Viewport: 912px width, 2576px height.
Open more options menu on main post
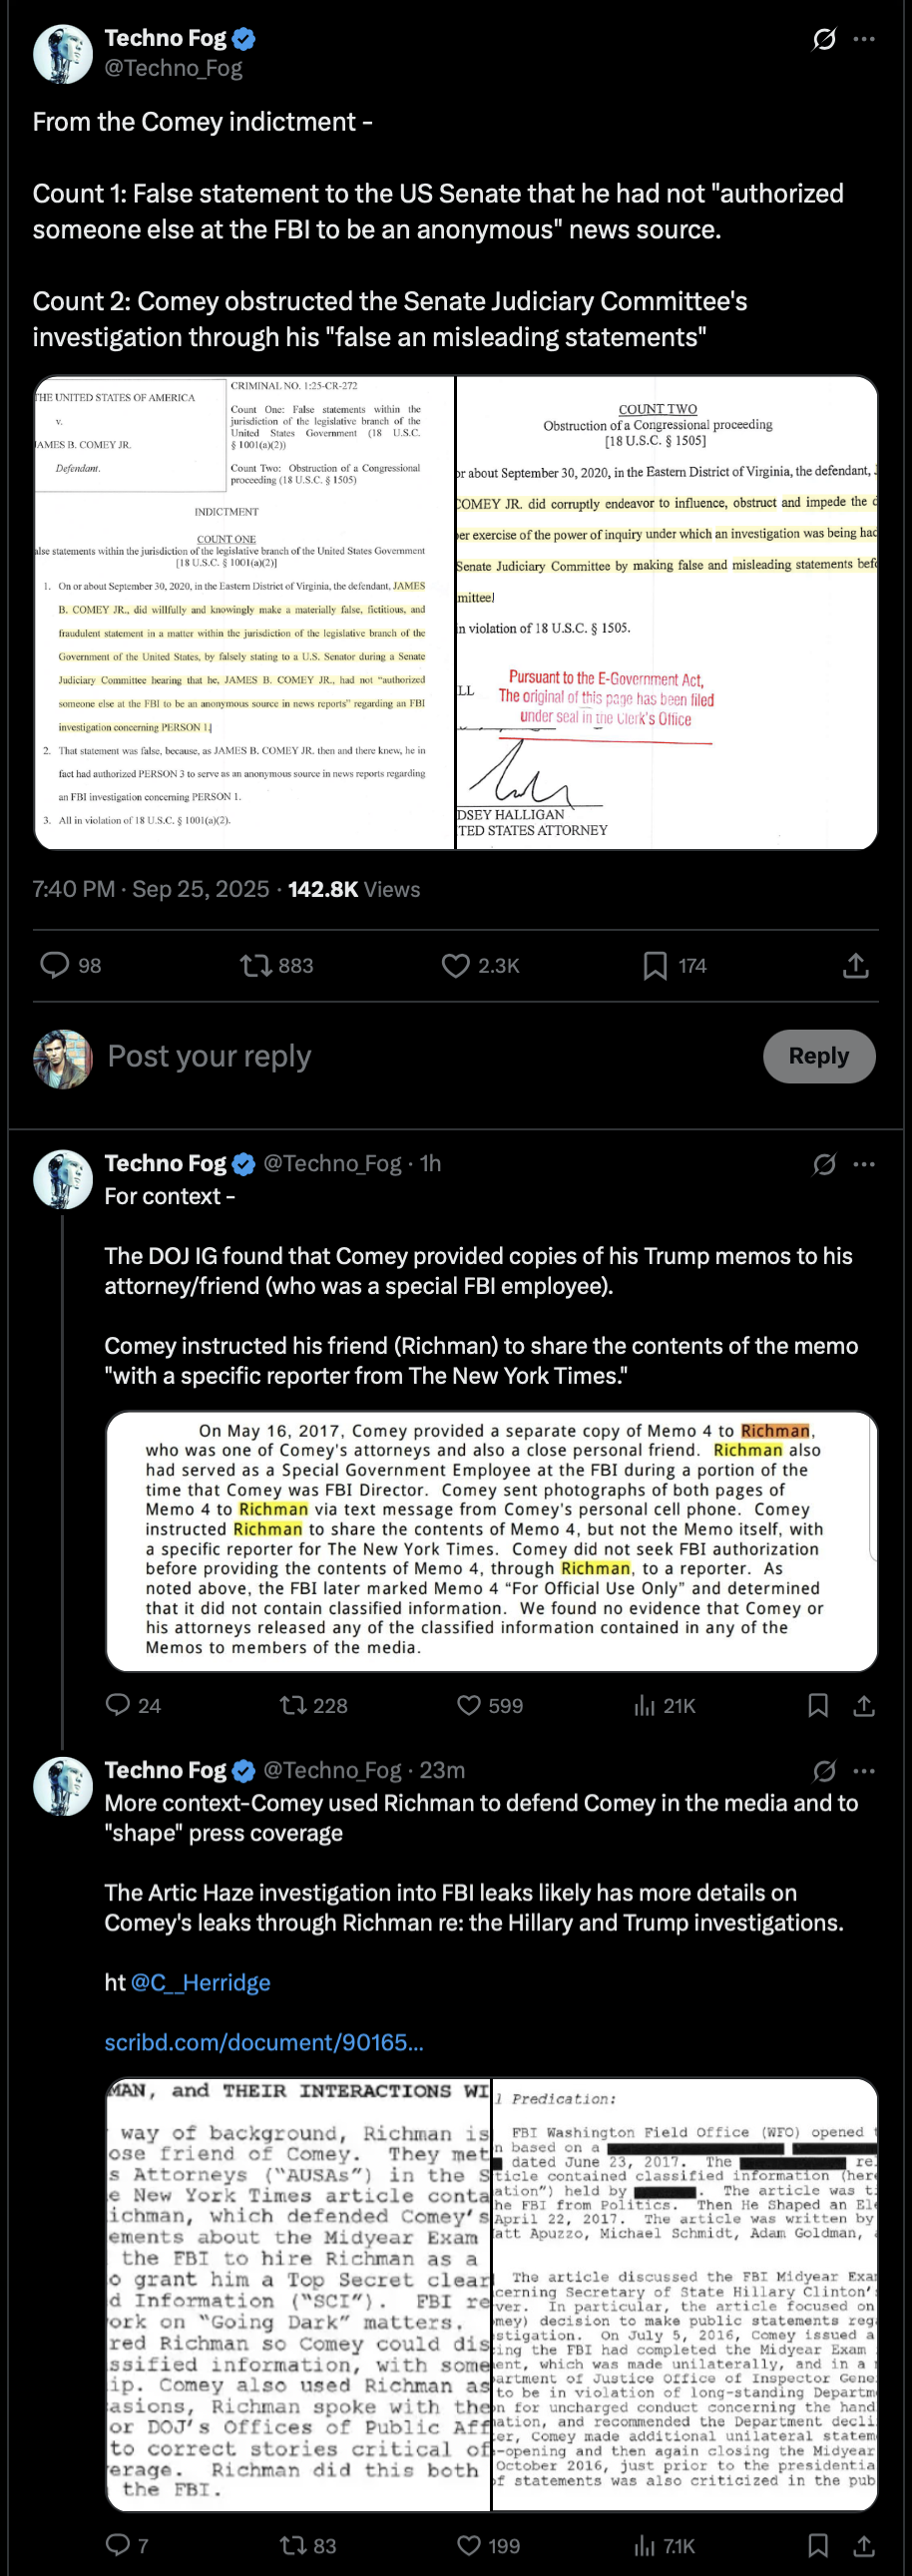coord(864,39)
